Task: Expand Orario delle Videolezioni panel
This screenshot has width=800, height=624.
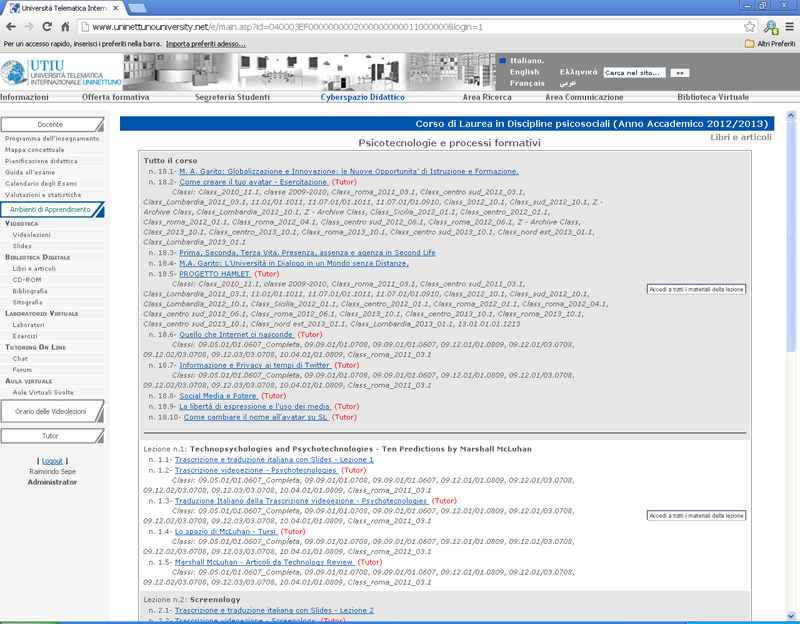Action: tap(50, 411)
